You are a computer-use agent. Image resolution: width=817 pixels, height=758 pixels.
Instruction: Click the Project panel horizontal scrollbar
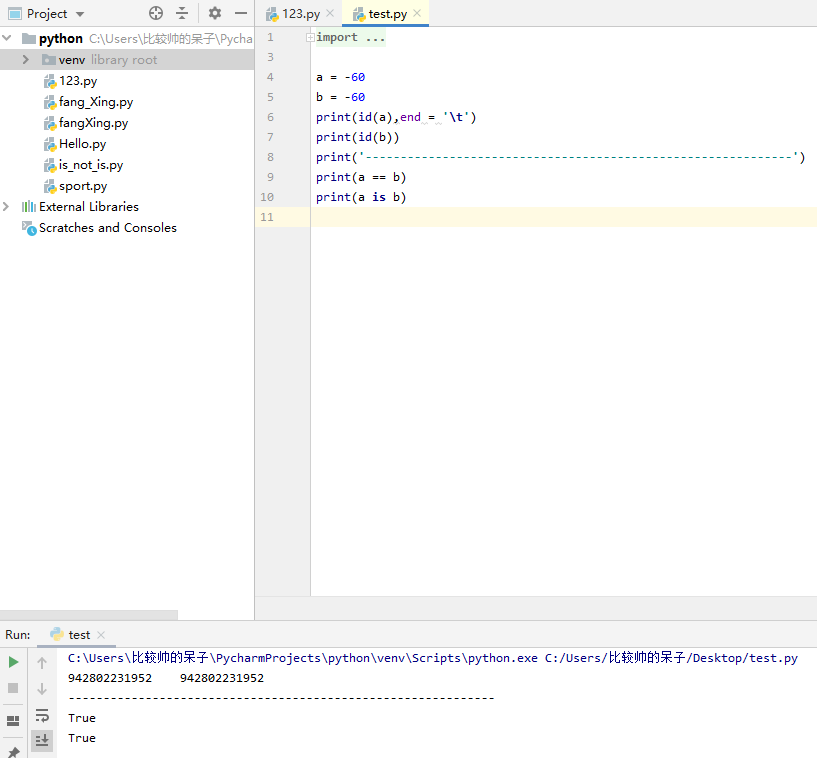tap(89, 615)
